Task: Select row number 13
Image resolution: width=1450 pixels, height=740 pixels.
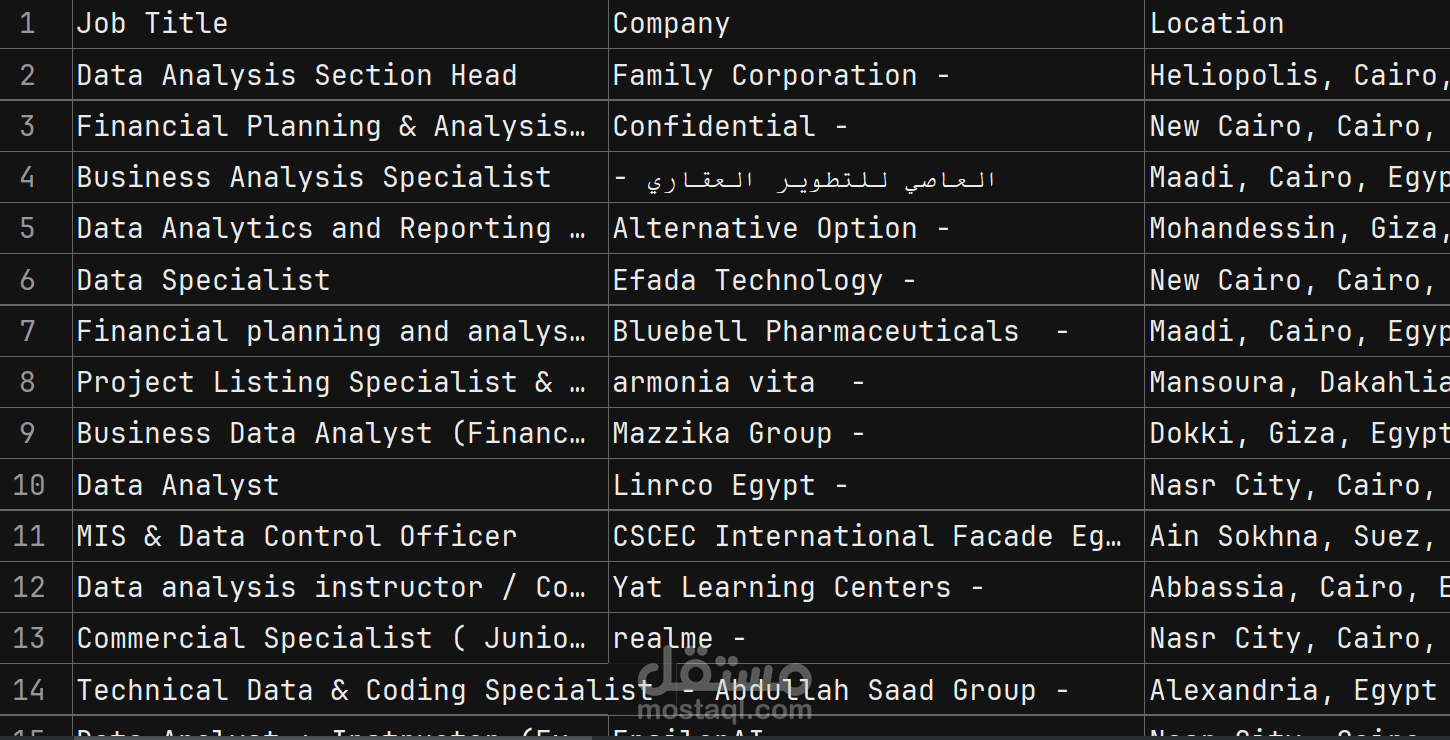Action: click(x=28, y=638)
